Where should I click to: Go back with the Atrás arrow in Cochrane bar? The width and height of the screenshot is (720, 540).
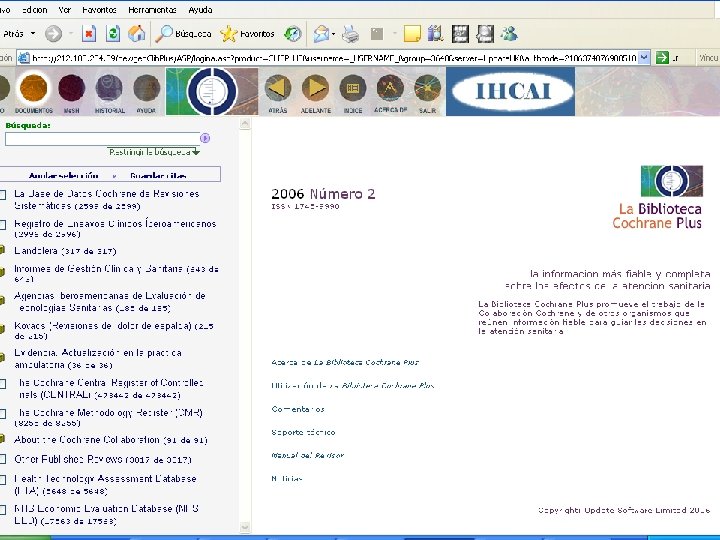pos(277,88)
